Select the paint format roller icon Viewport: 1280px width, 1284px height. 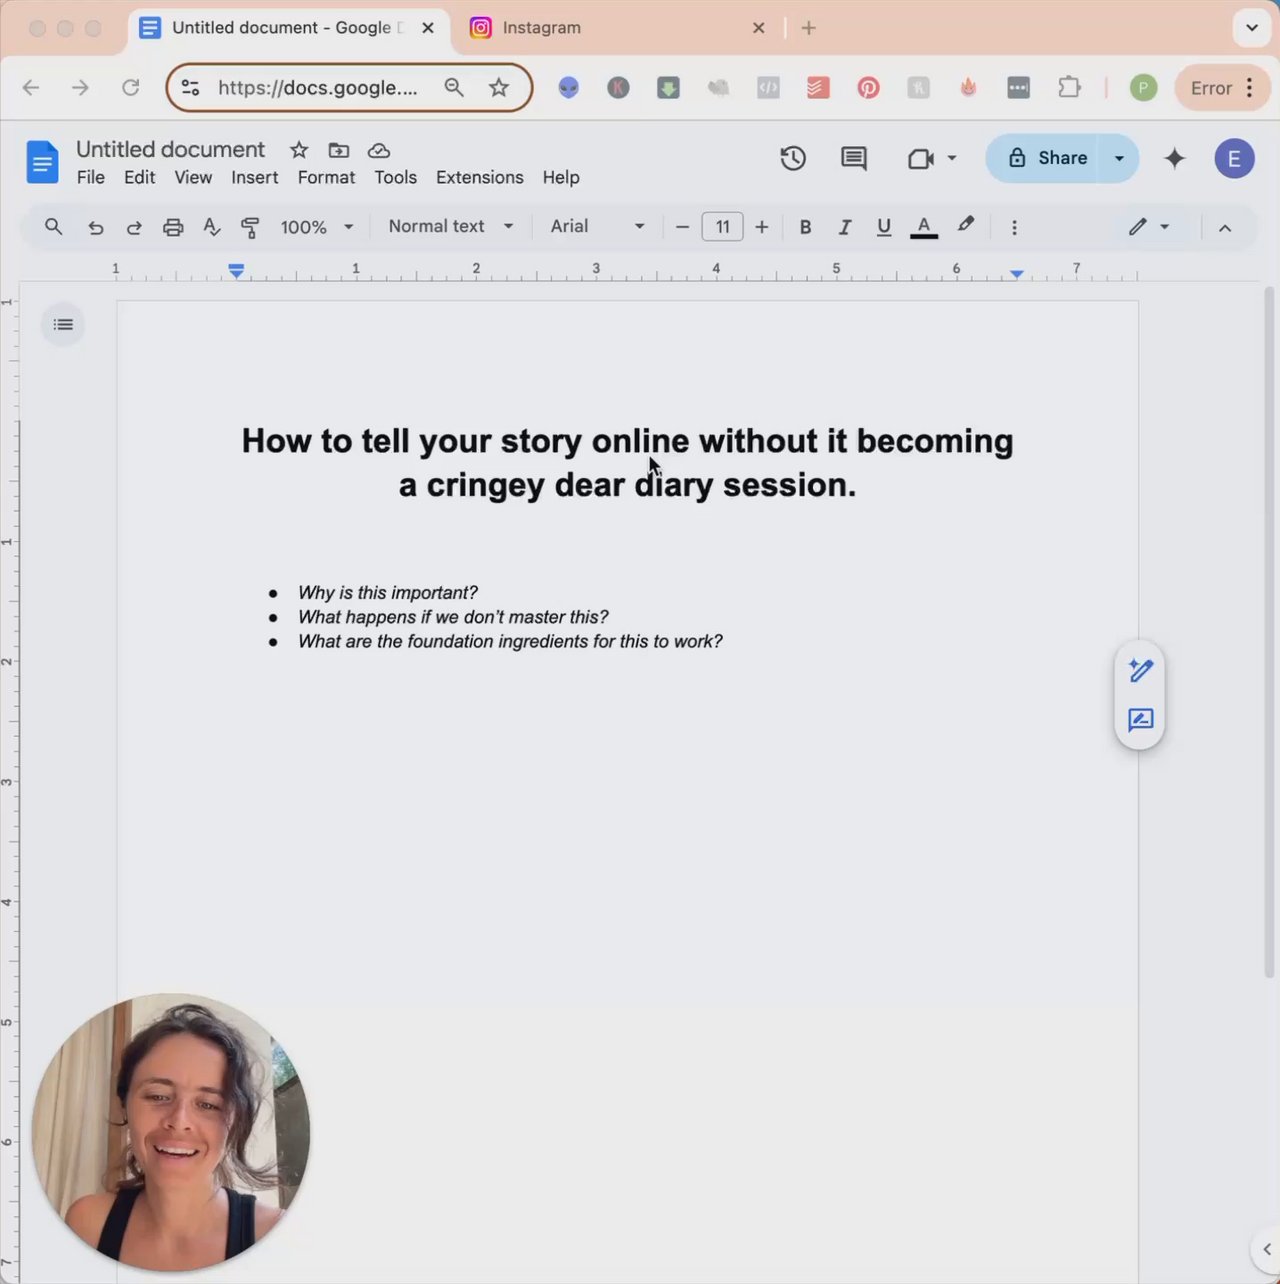[250, 227]
